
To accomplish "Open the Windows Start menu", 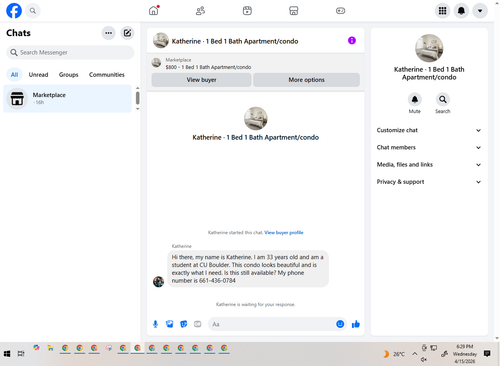I will click(x=7, y=354).
